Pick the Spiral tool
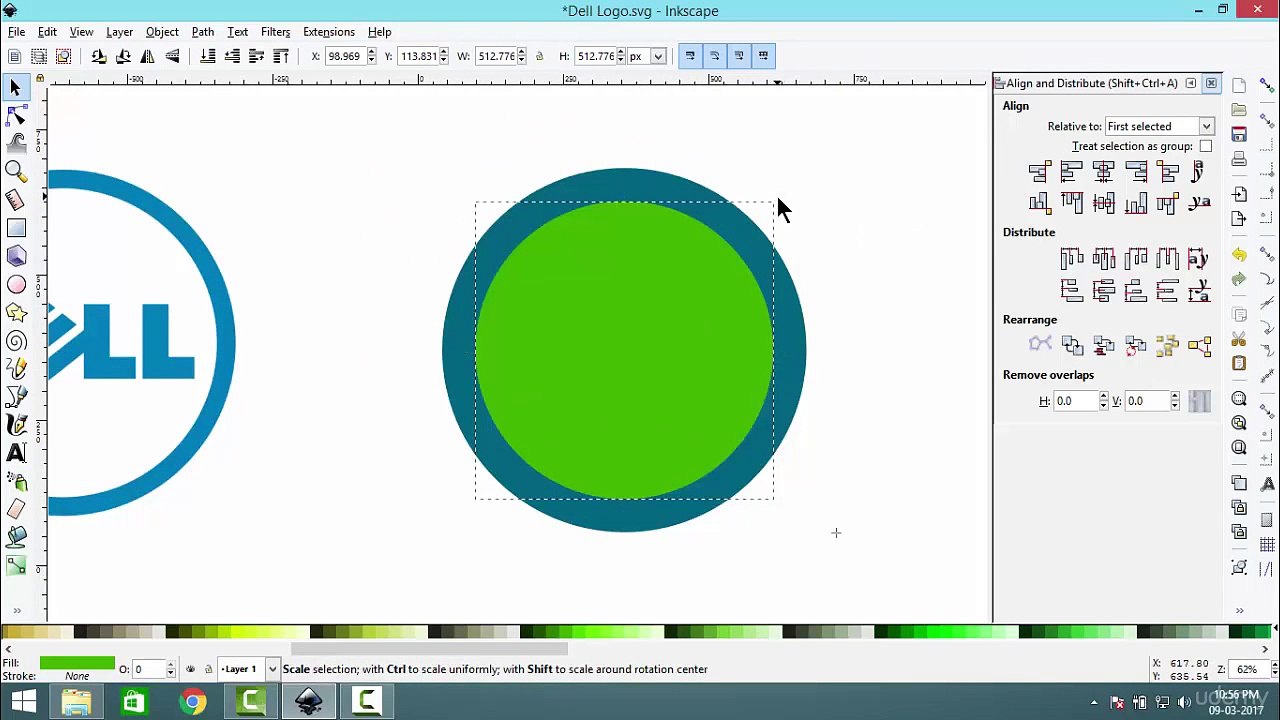The height and width of the screenshot is (720, 1280). tap(15, 341)
